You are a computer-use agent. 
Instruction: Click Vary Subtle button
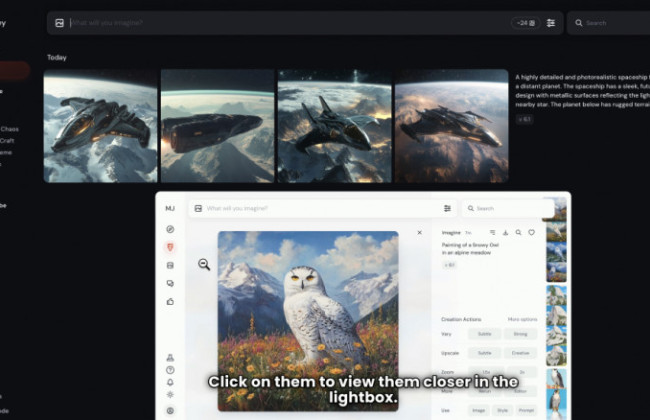pos(484,335)
